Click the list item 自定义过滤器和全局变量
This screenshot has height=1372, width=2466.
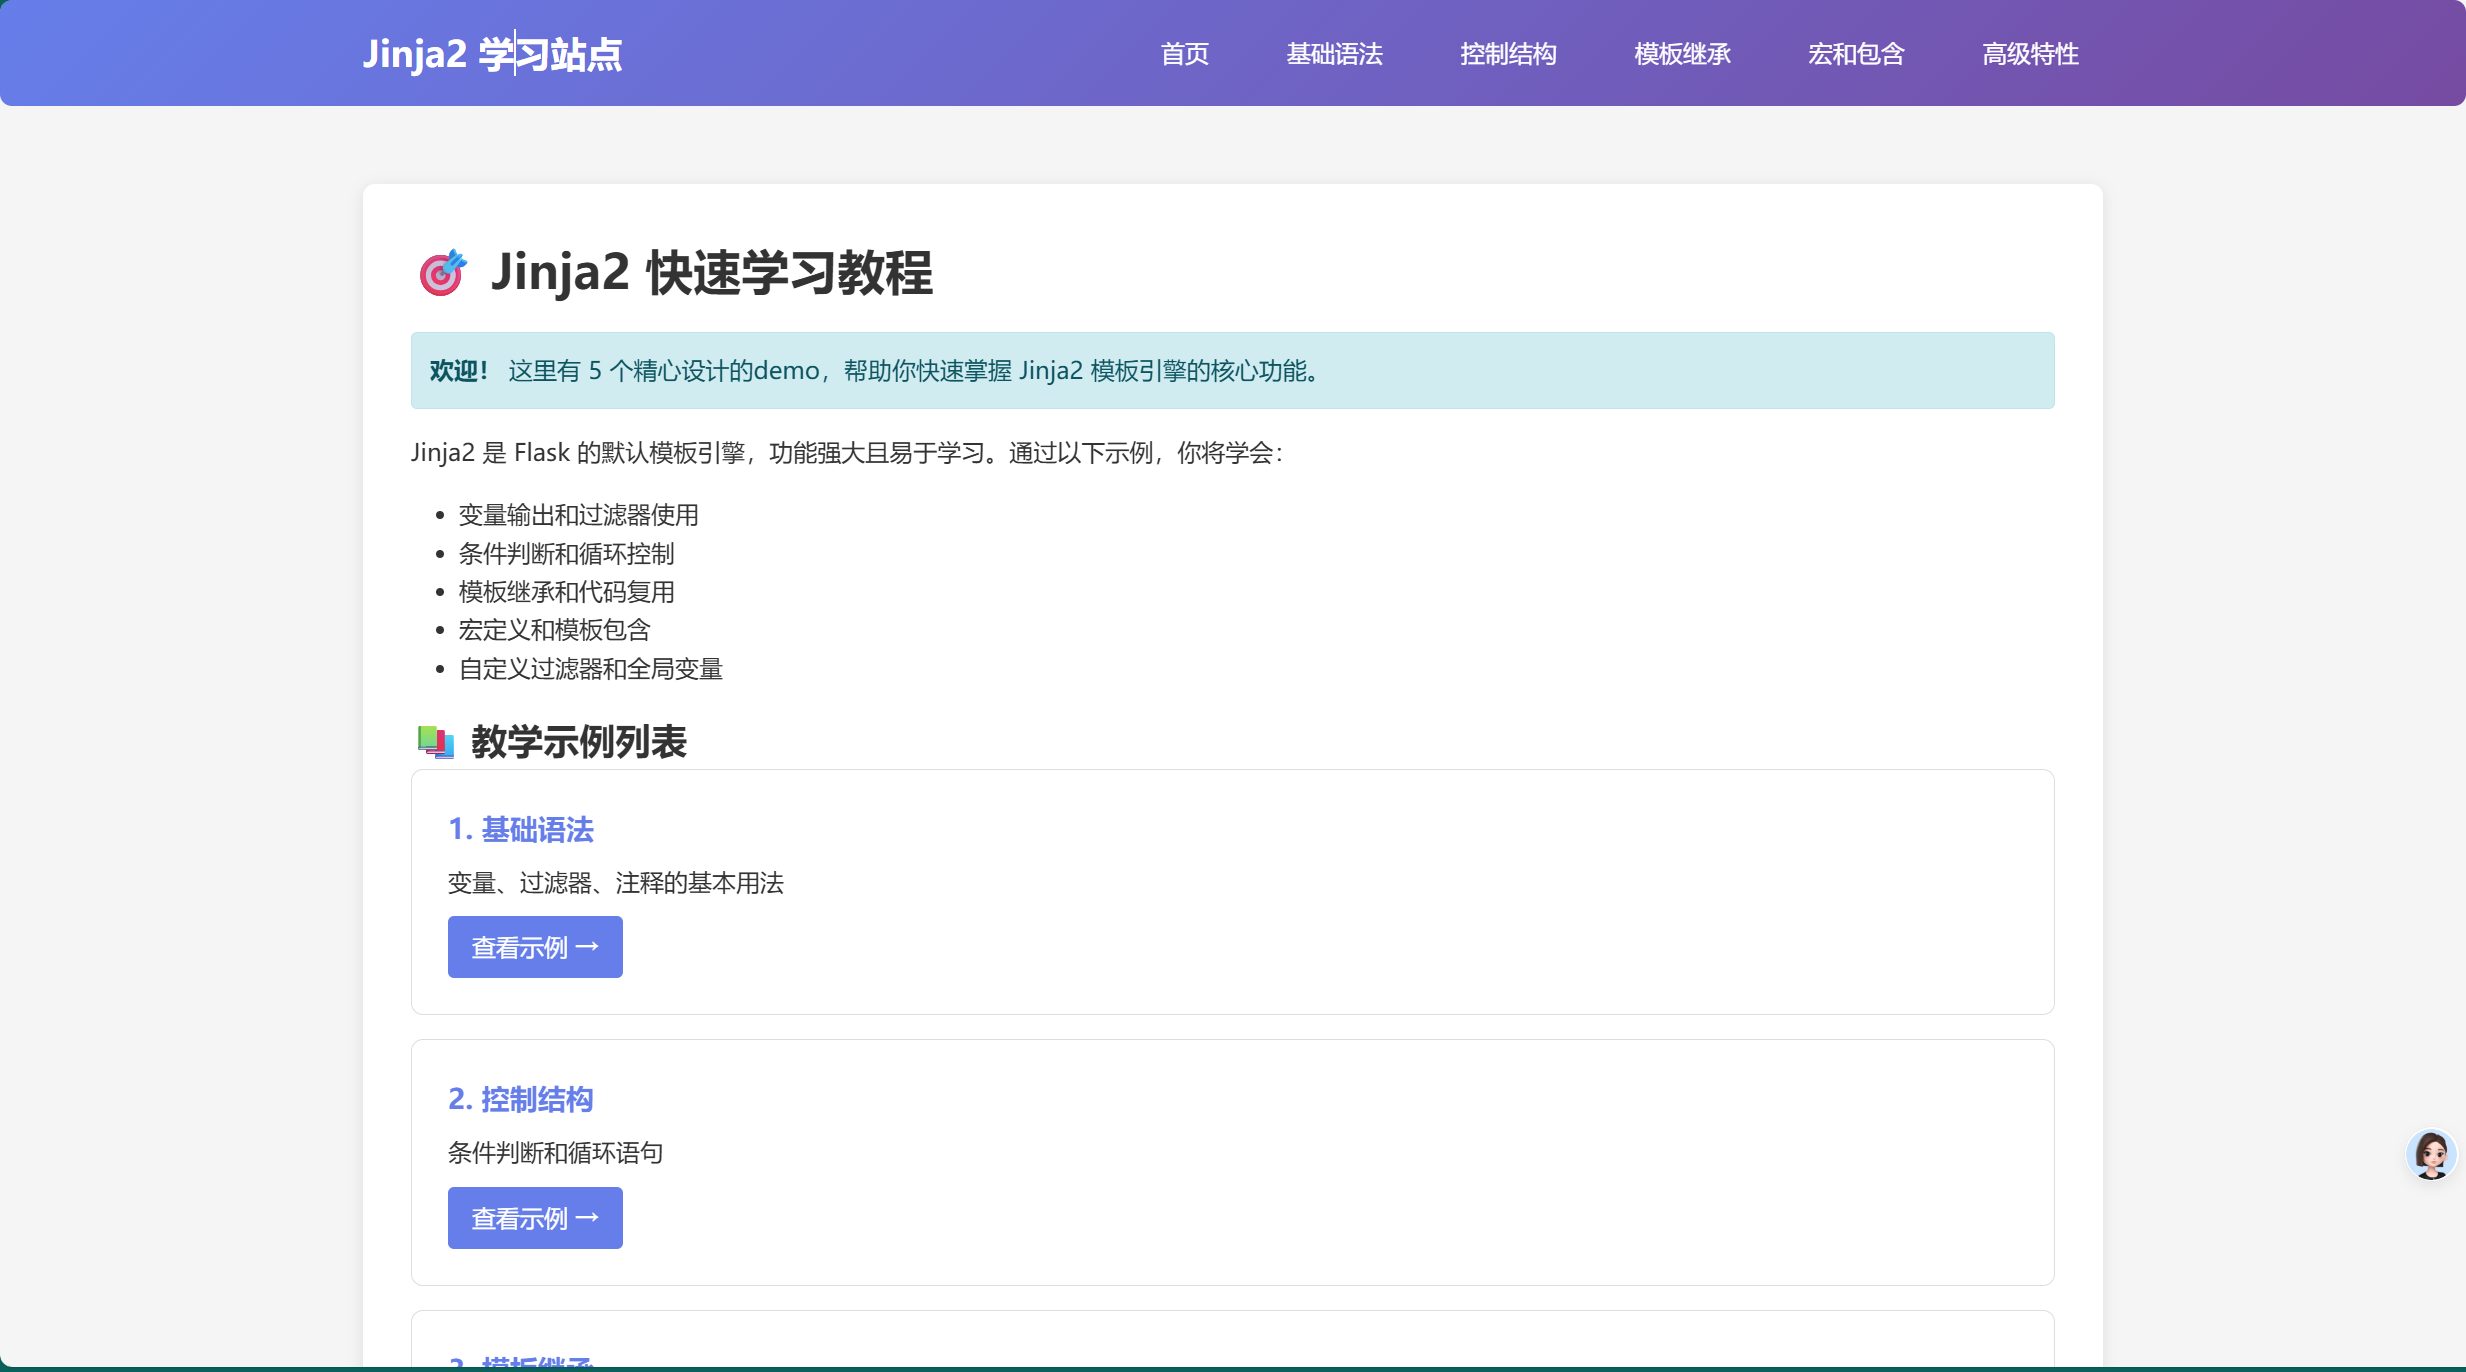[591, 668]
